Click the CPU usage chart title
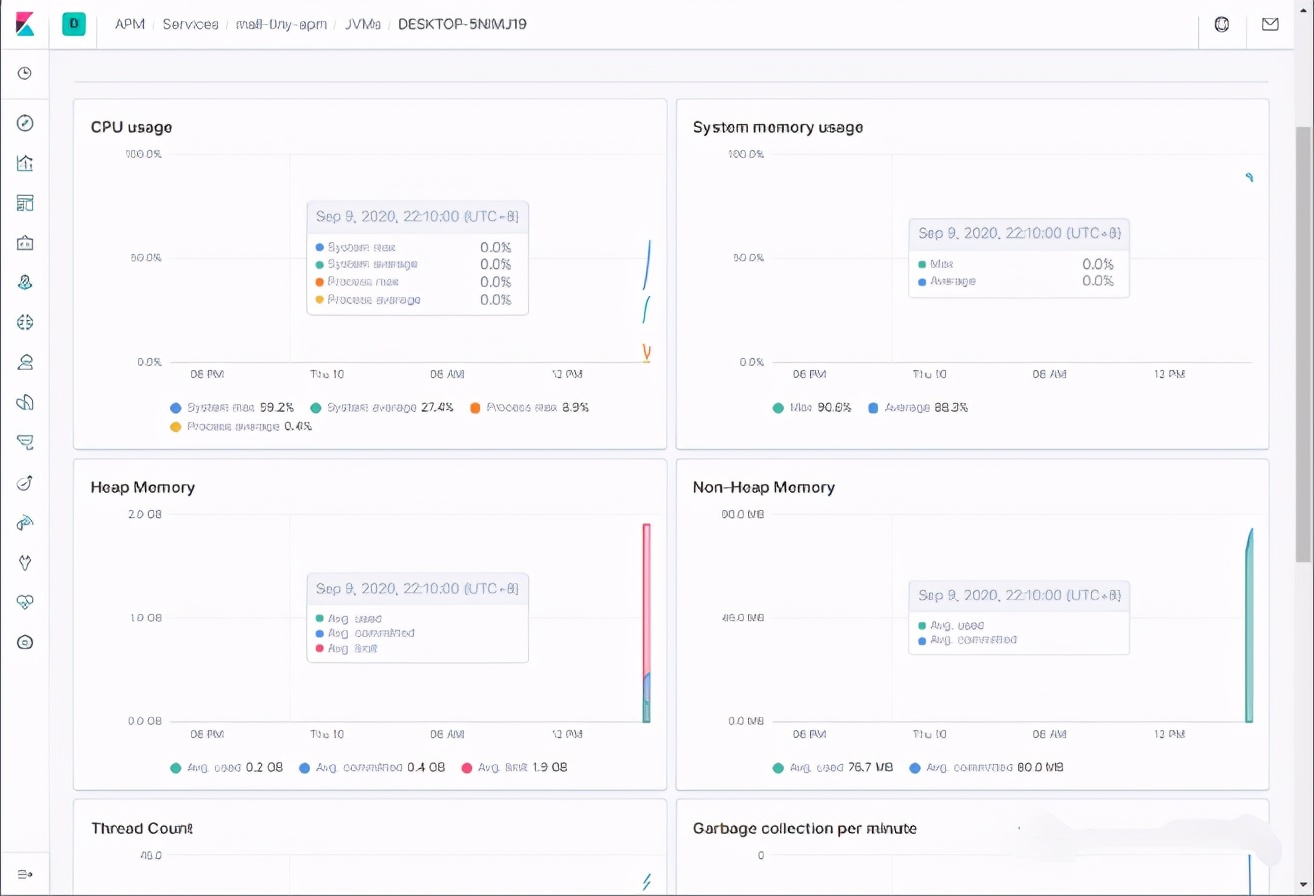 (131, 127)
